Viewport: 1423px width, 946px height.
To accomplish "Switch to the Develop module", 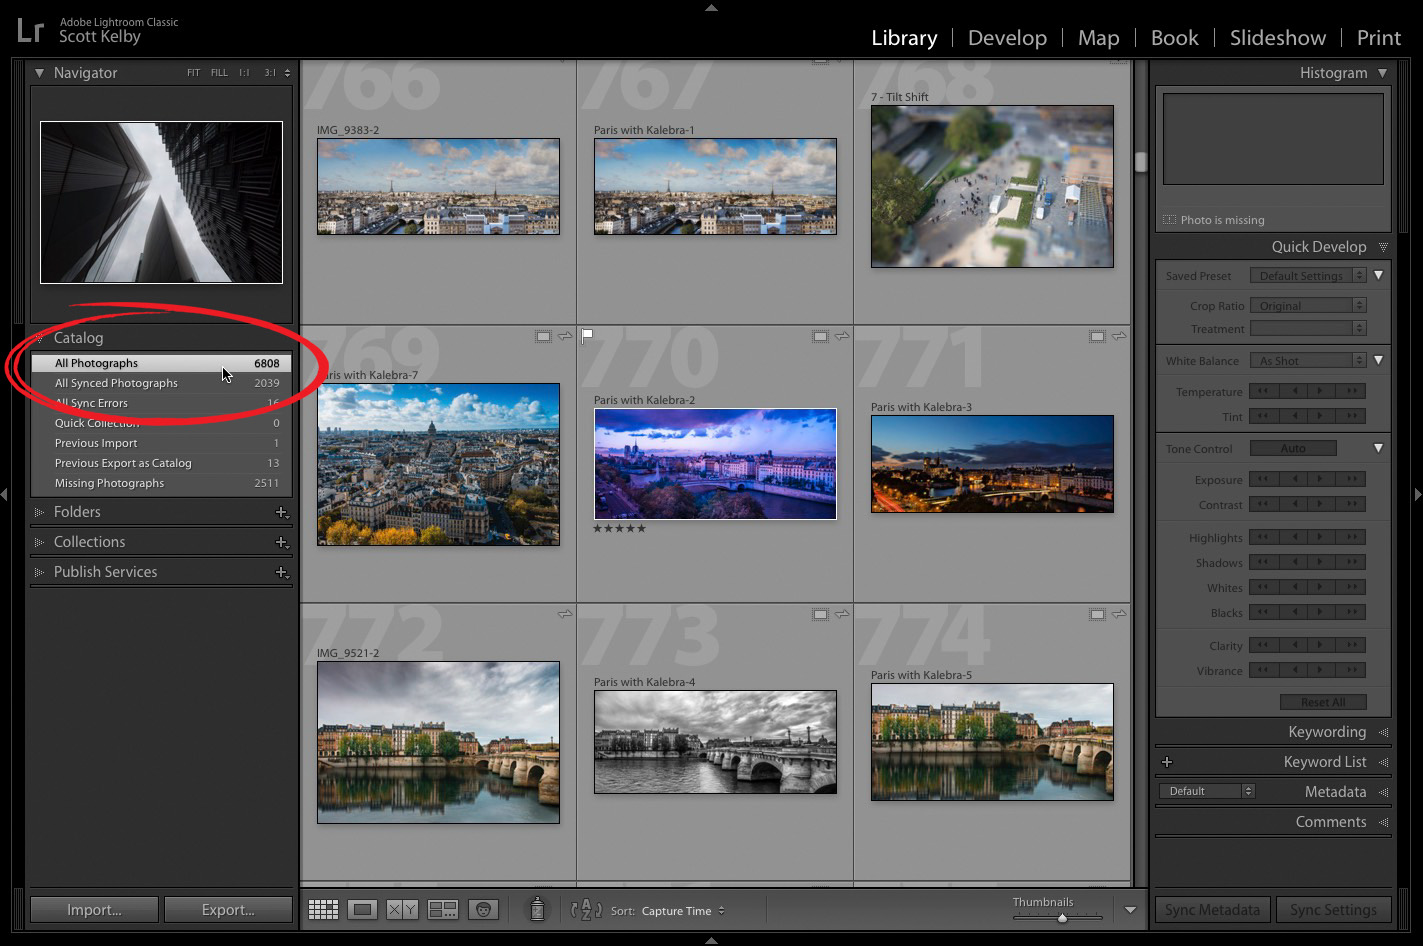I will (x=1007, y=37).
